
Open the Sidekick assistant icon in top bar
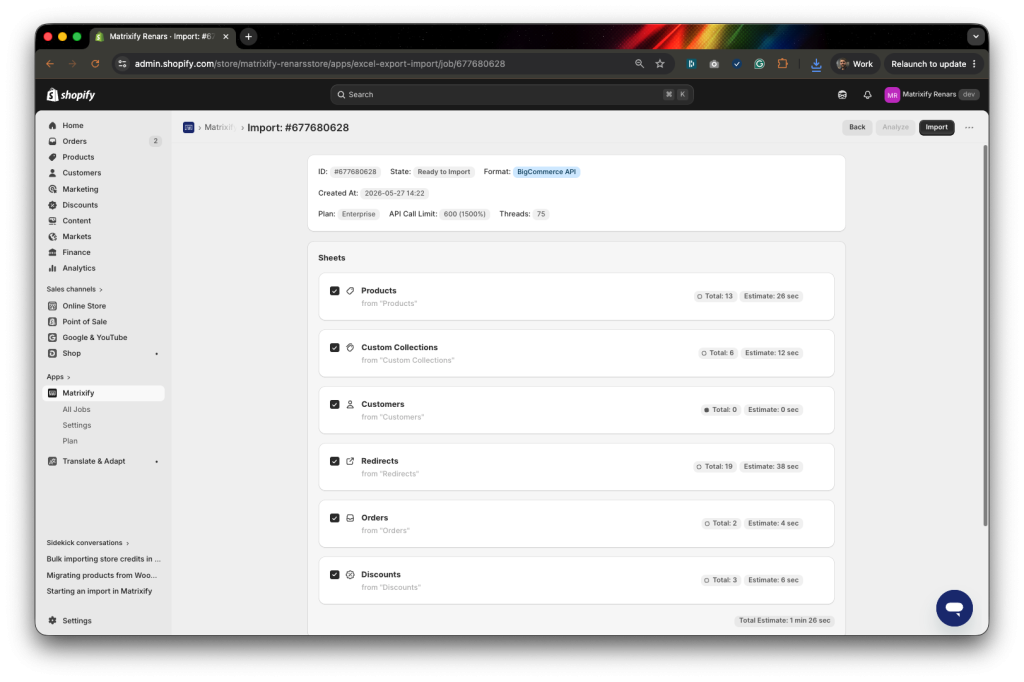point(842,95)
